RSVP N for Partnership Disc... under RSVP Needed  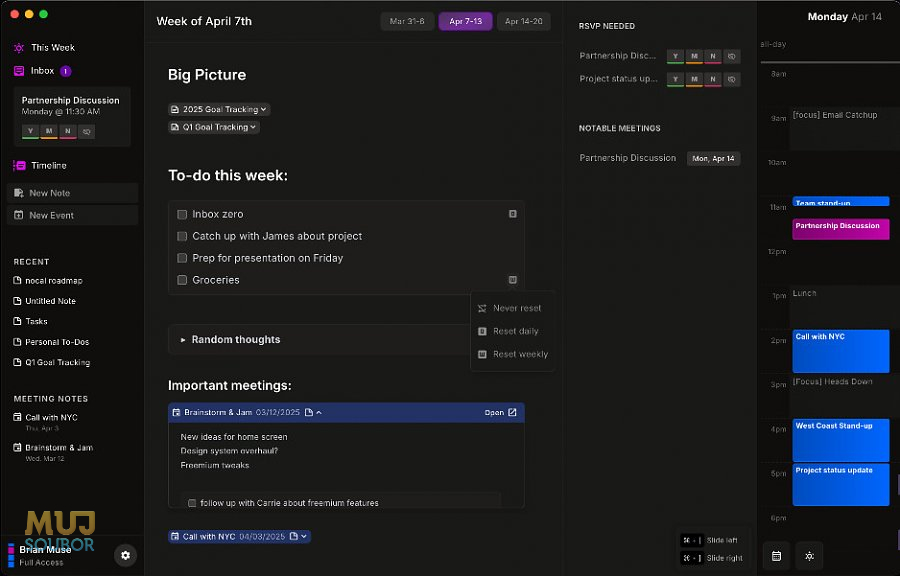[x=713, y=56]
